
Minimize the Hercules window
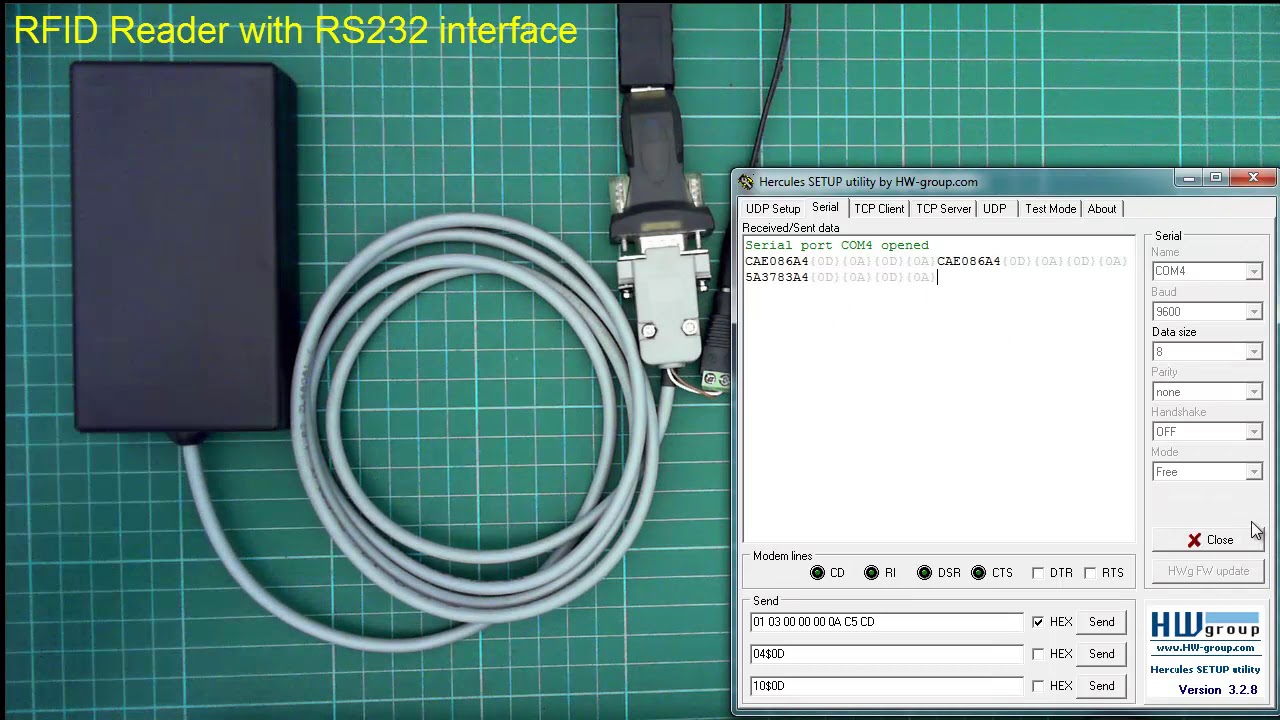click(1188, 178)
